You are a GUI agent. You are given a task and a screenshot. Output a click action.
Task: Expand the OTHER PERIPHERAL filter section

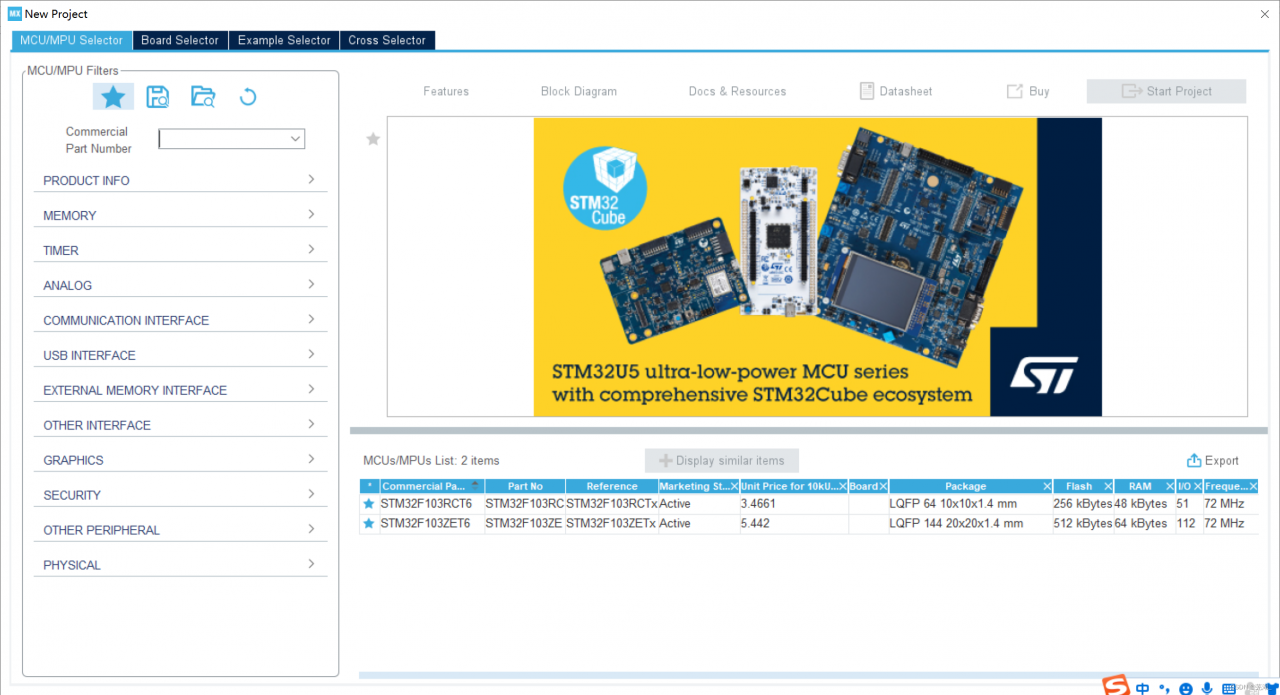point(180,530)
